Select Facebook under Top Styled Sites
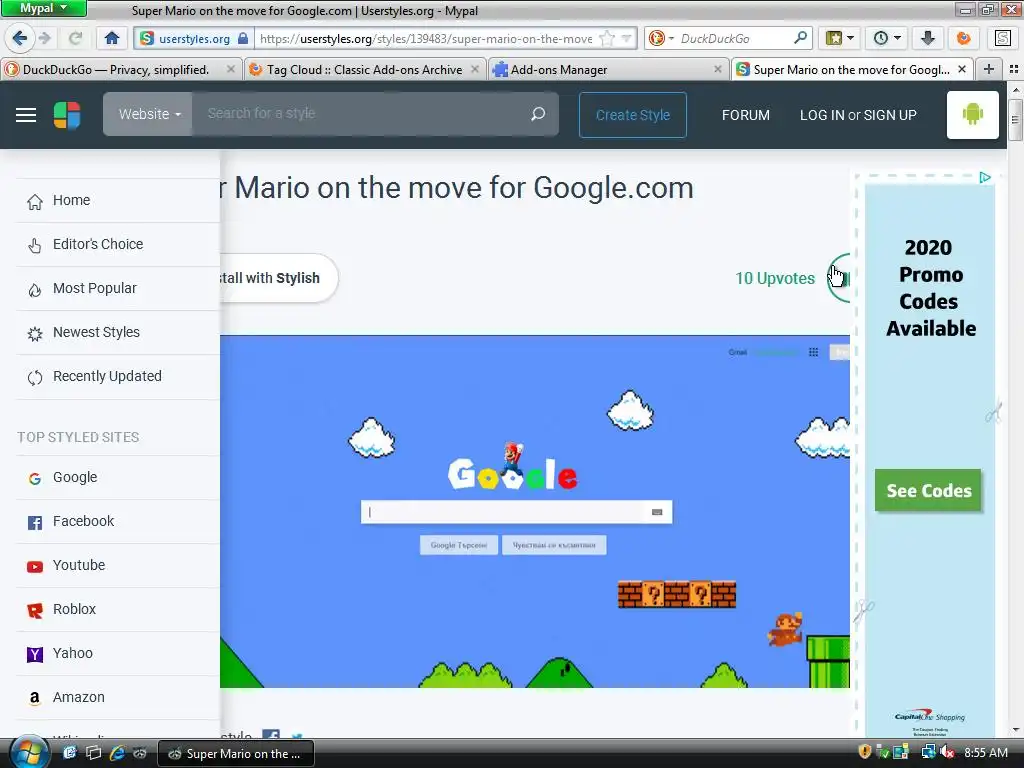 (117, 521)
